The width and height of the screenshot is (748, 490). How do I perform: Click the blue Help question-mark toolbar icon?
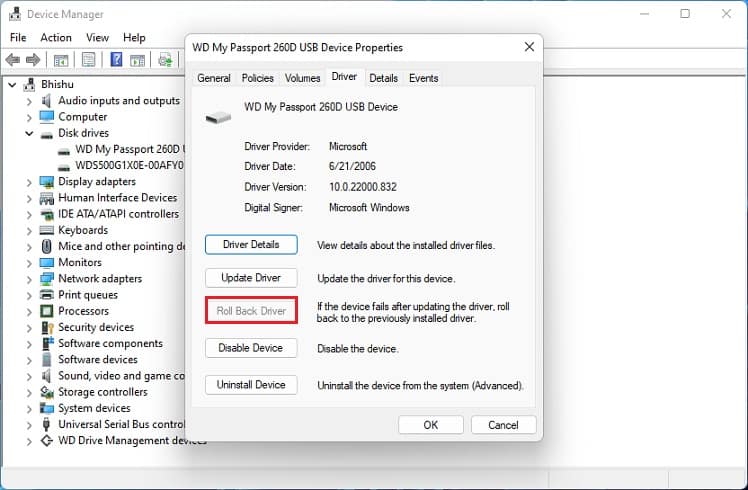pyautogui.click(x=116, y=60)
